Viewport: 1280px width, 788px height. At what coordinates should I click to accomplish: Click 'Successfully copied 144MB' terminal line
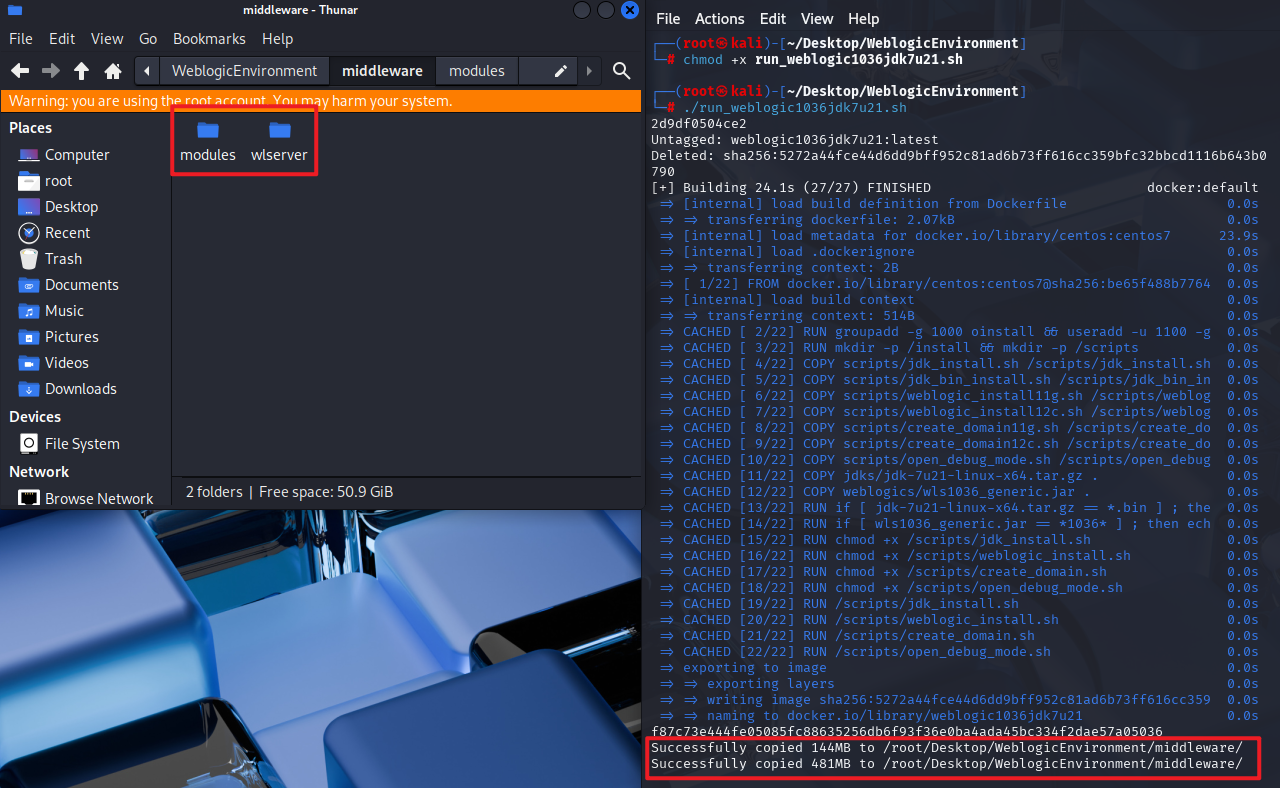pyautogui.click(x=947, y=747)
